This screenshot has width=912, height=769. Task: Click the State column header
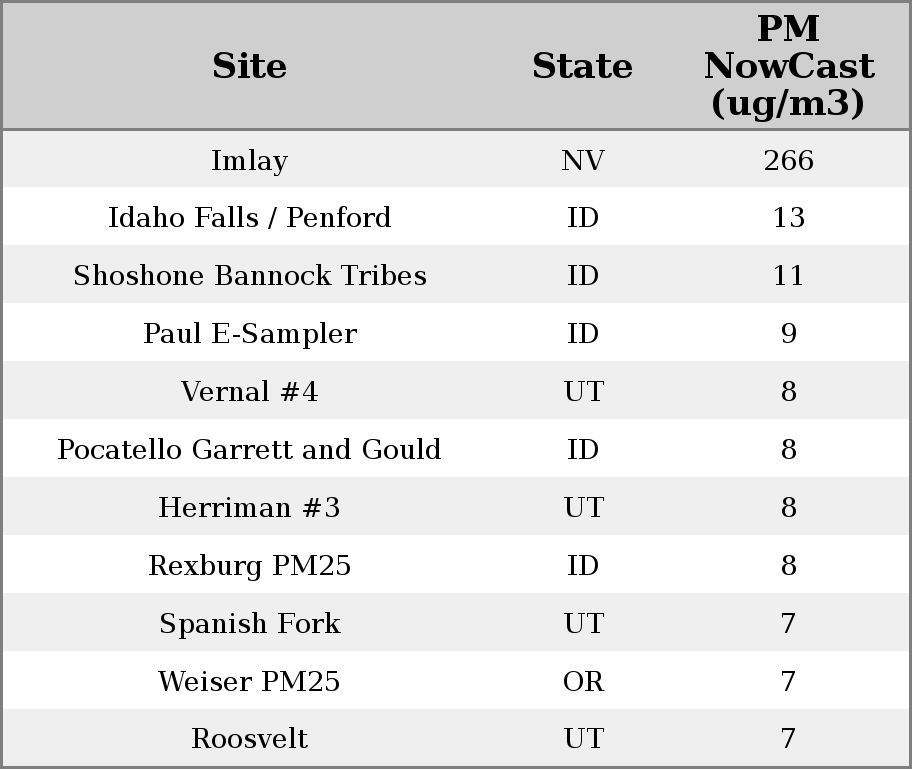[582, 66]
